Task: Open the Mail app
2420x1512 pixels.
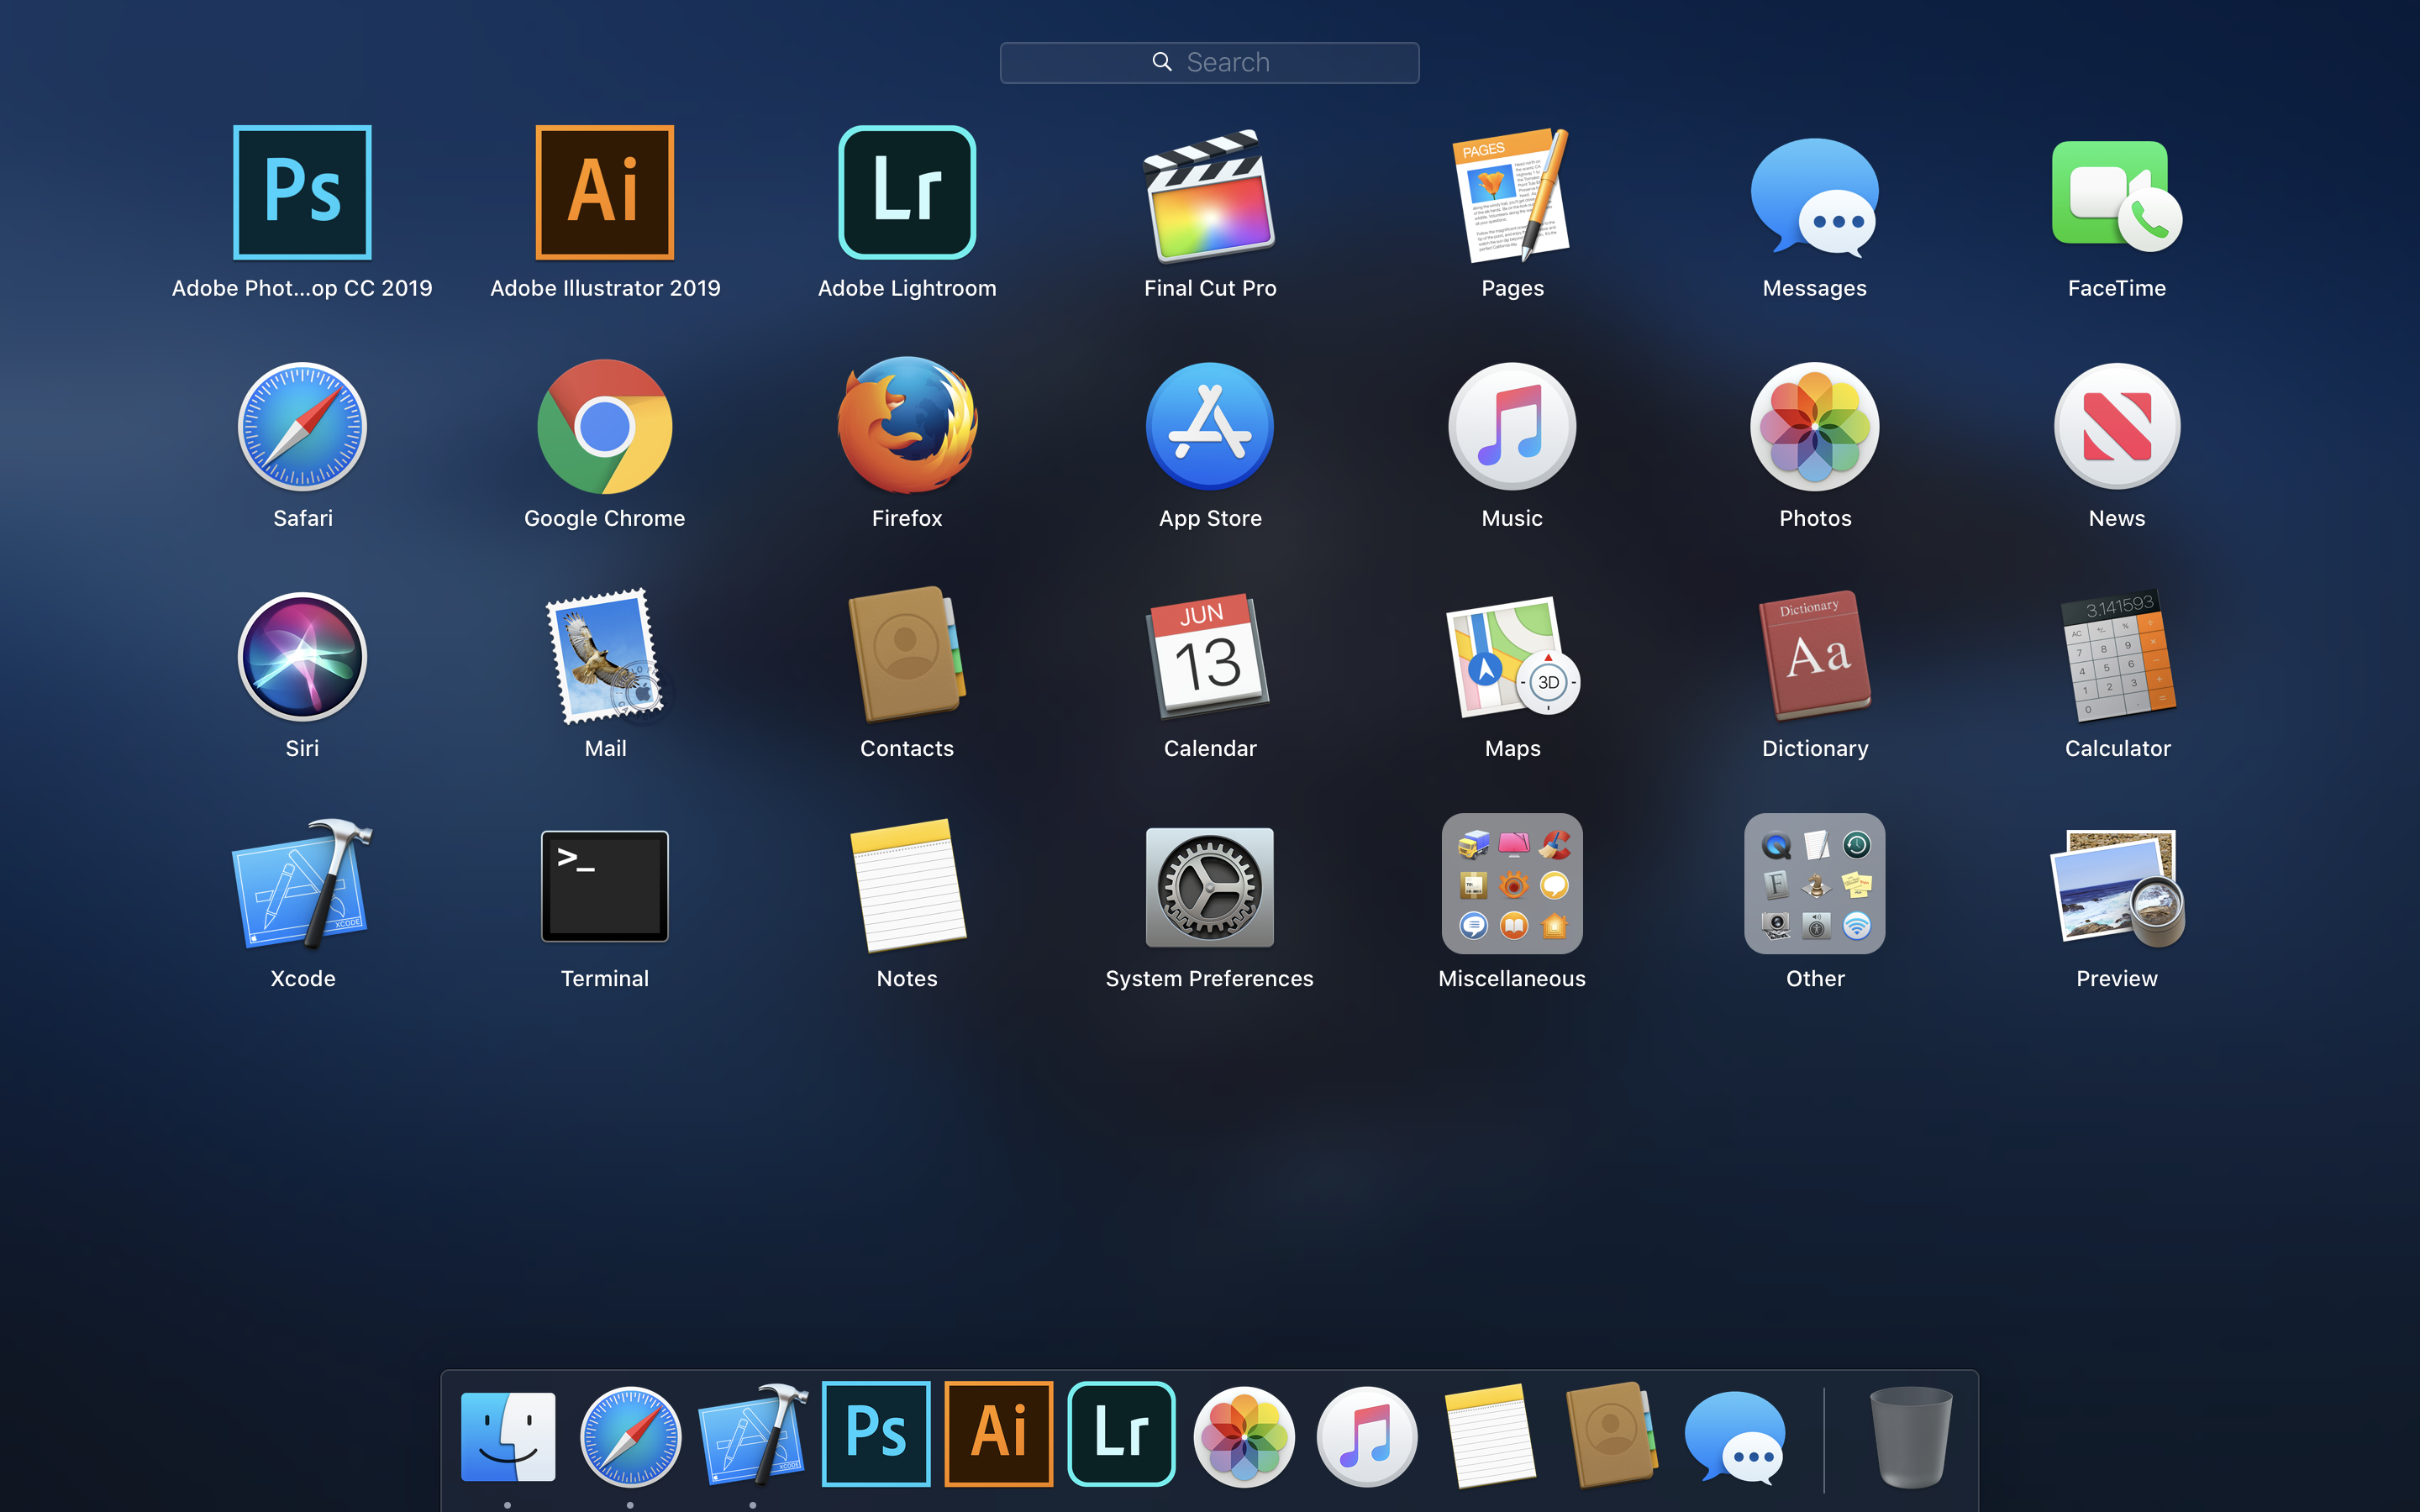Action: (x=605, y=656)
